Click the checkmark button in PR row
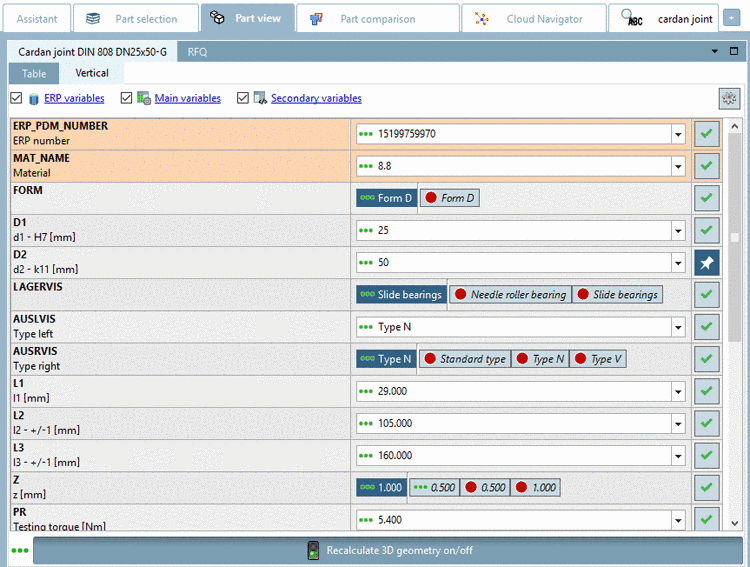750x567 pixels. 706,519
